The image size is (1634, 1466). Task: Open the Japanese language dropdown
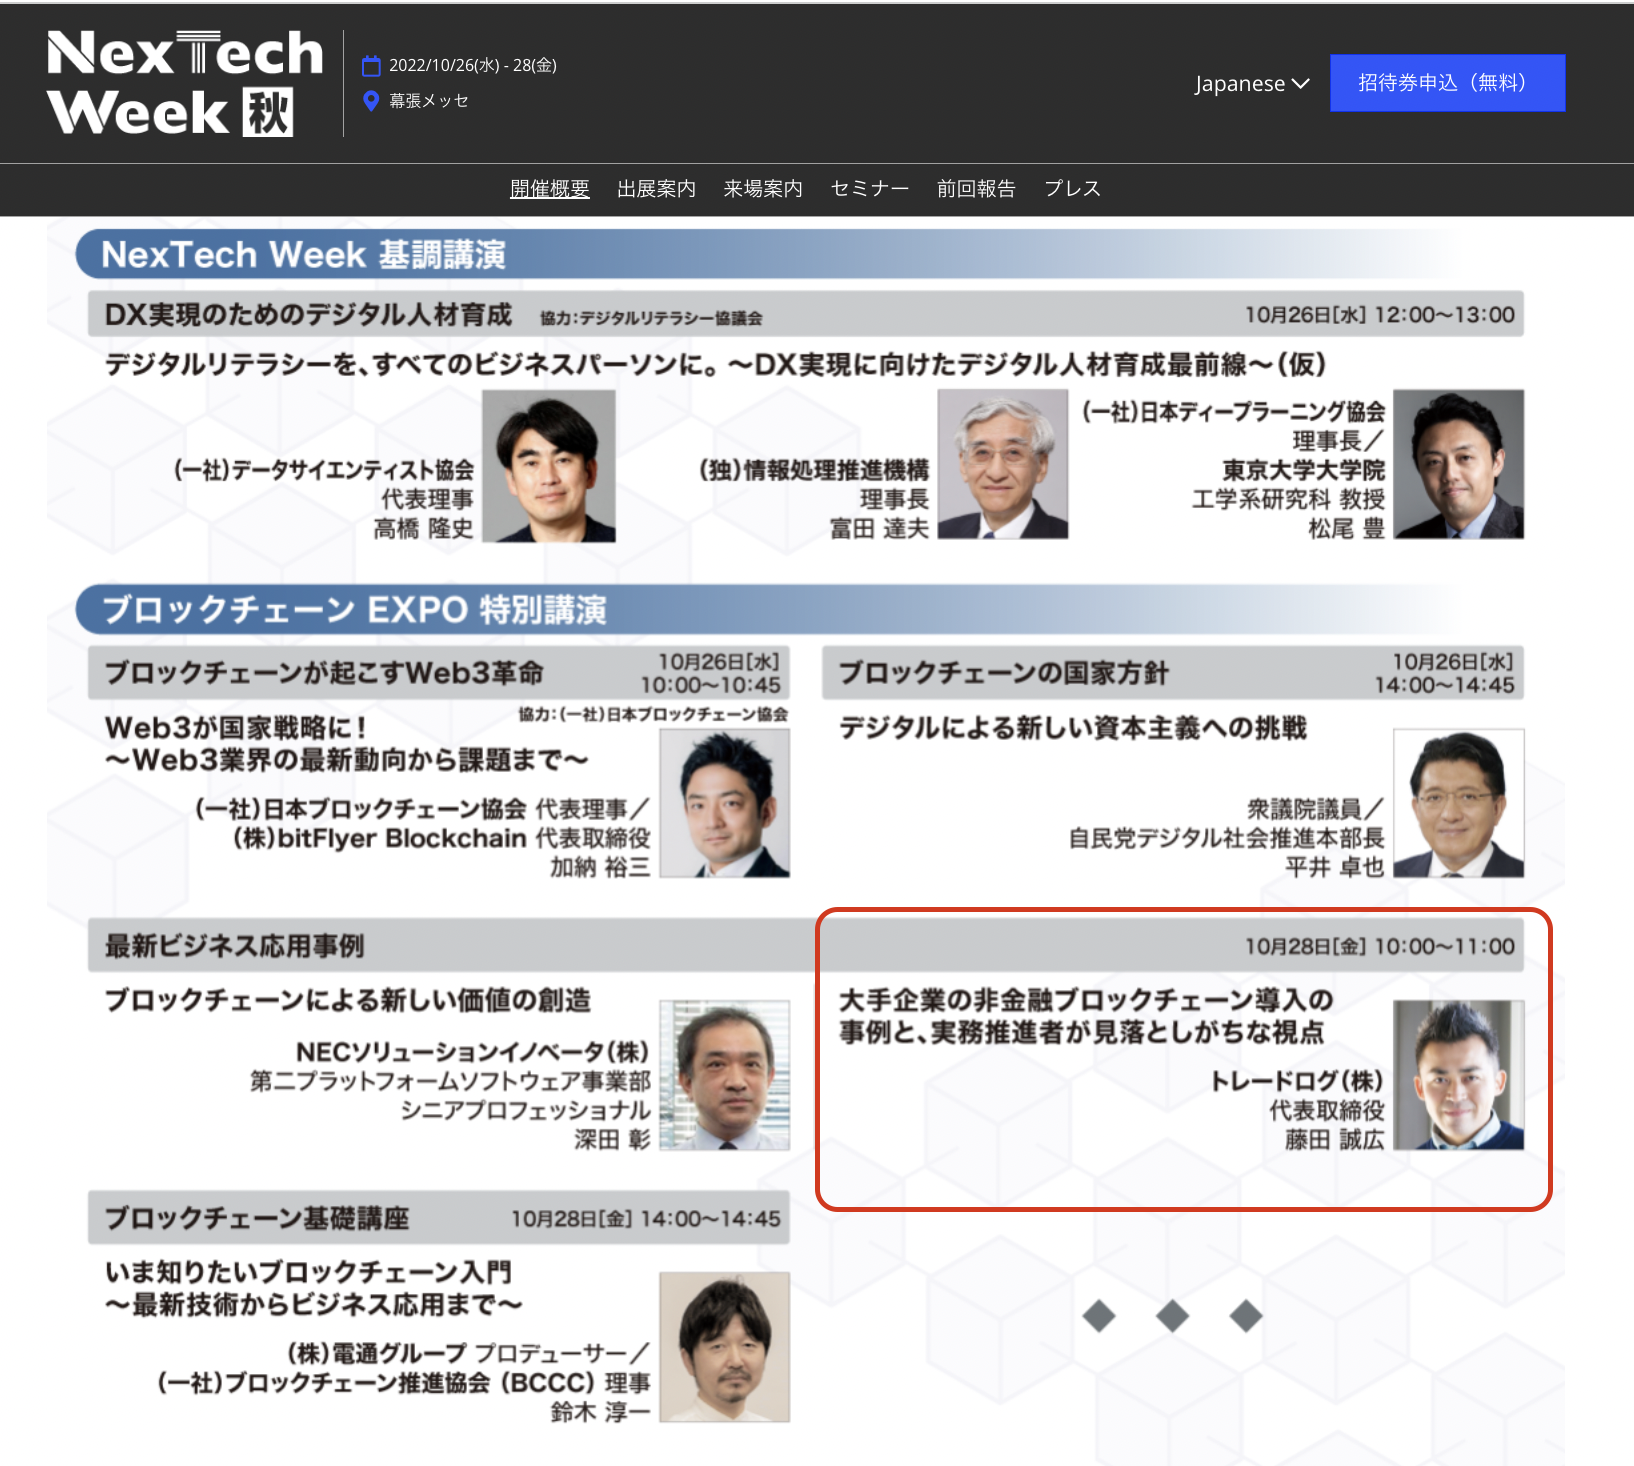point(1252,84)
